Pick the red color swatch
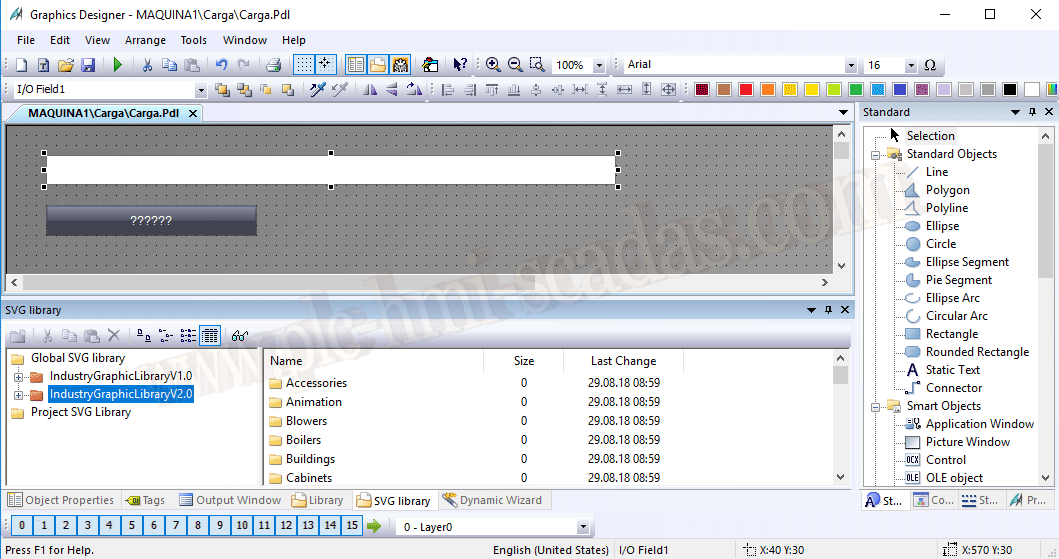 pyautogui.click(x=746, y=90)
